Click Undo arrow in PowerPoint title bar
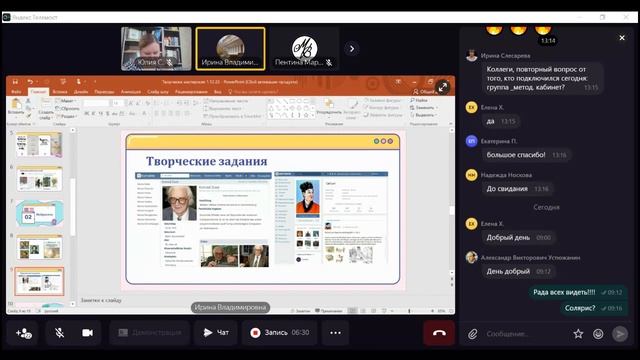 (30, 82)
